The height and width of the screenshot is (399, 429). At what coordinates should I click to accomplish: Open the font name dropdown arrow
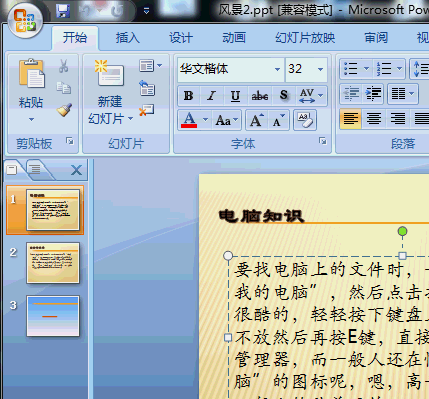pyautogui.click(x=277, y=69)
